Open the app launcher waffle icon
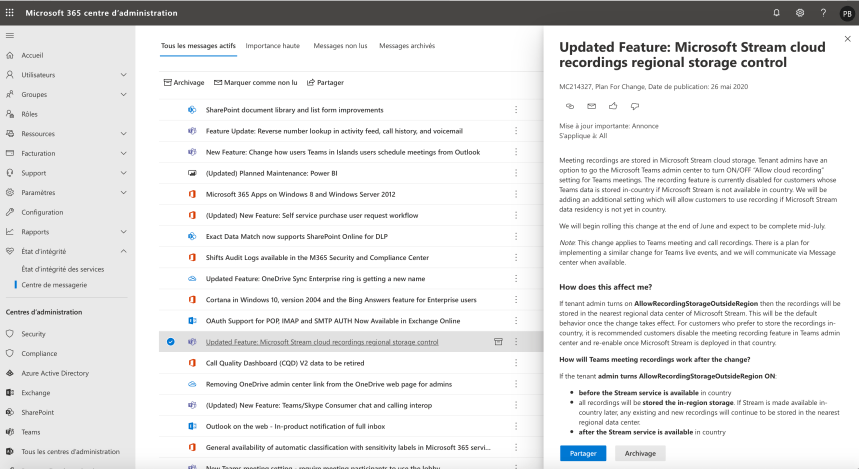The image size is (859, 469). pyautogui.click(x=11, y=13)
